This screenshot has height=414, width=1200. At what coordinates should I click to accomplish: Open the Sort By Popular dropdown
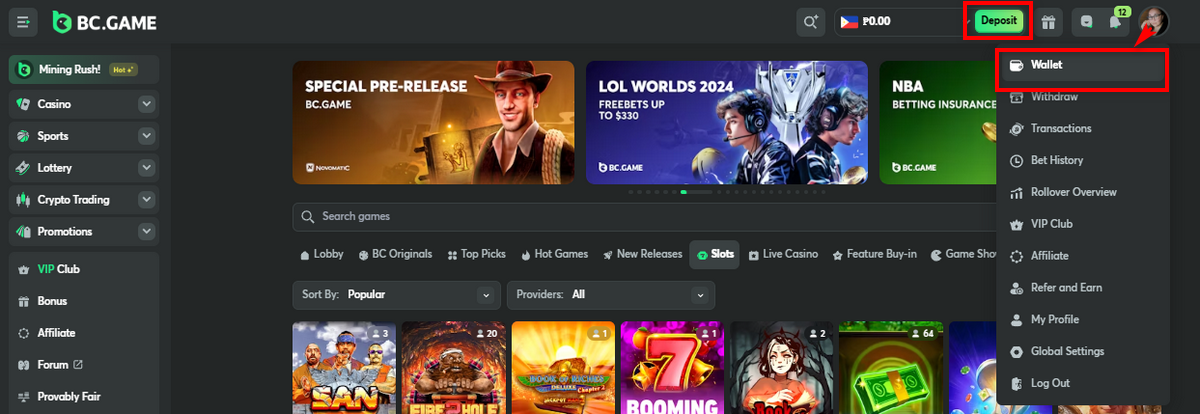tap(396, 295)
